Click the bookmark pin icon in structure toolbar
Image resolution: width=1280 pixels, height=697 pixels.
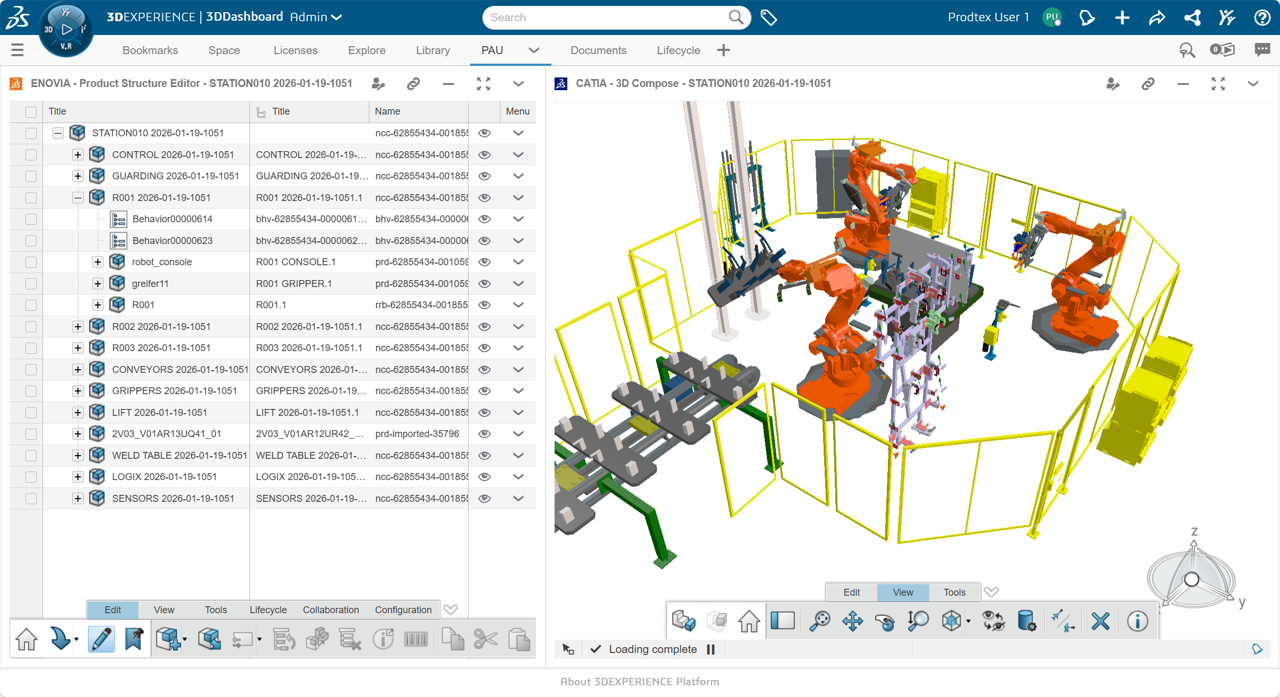tap(134, 638)
